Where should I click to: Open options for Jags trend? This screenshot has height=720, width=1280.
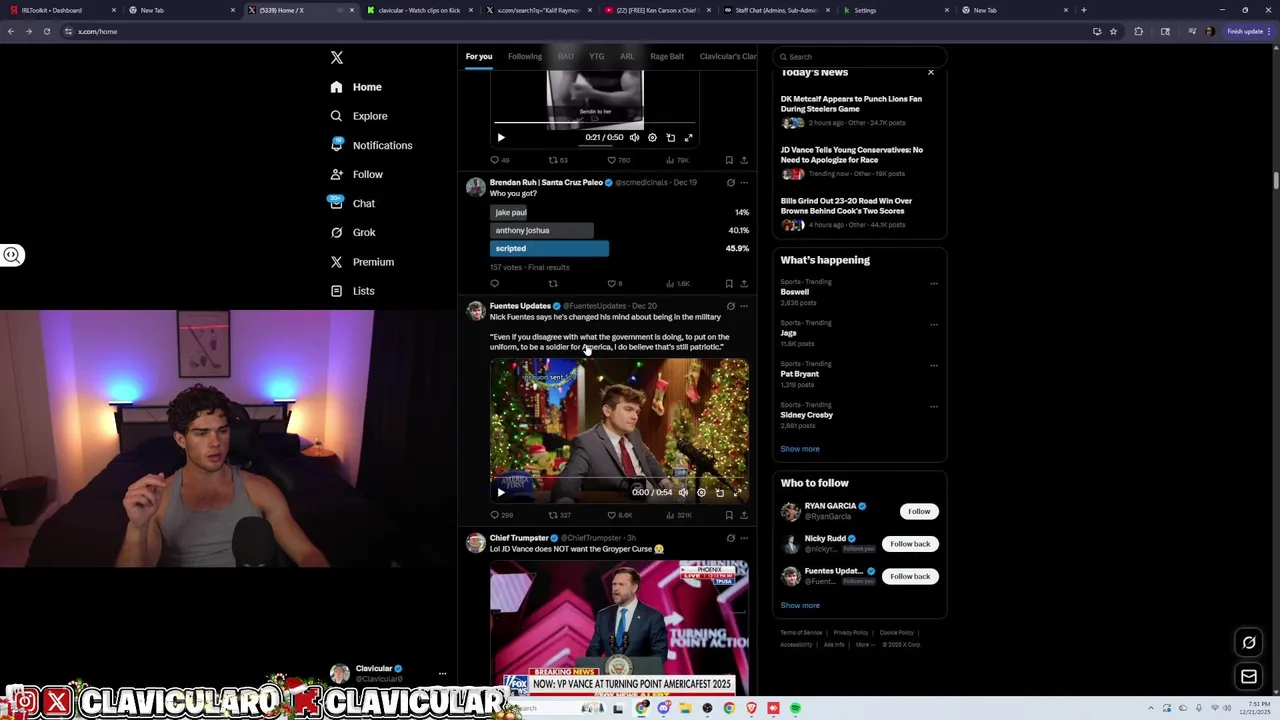click(x=934, y=324)
